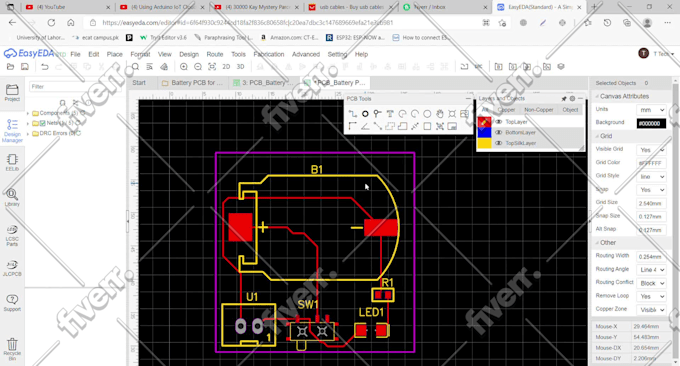Select the Text tool in PCB Tools

390,114
